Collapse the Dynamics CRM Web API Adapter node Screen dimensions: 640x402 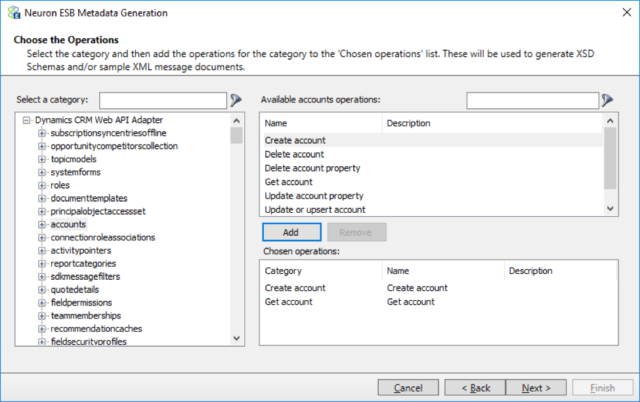[x=27, y=120]
